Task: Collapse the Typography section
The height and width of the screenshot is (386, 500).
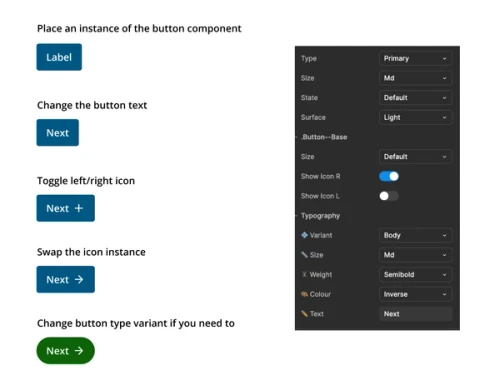Action: [x=297, y=216]
